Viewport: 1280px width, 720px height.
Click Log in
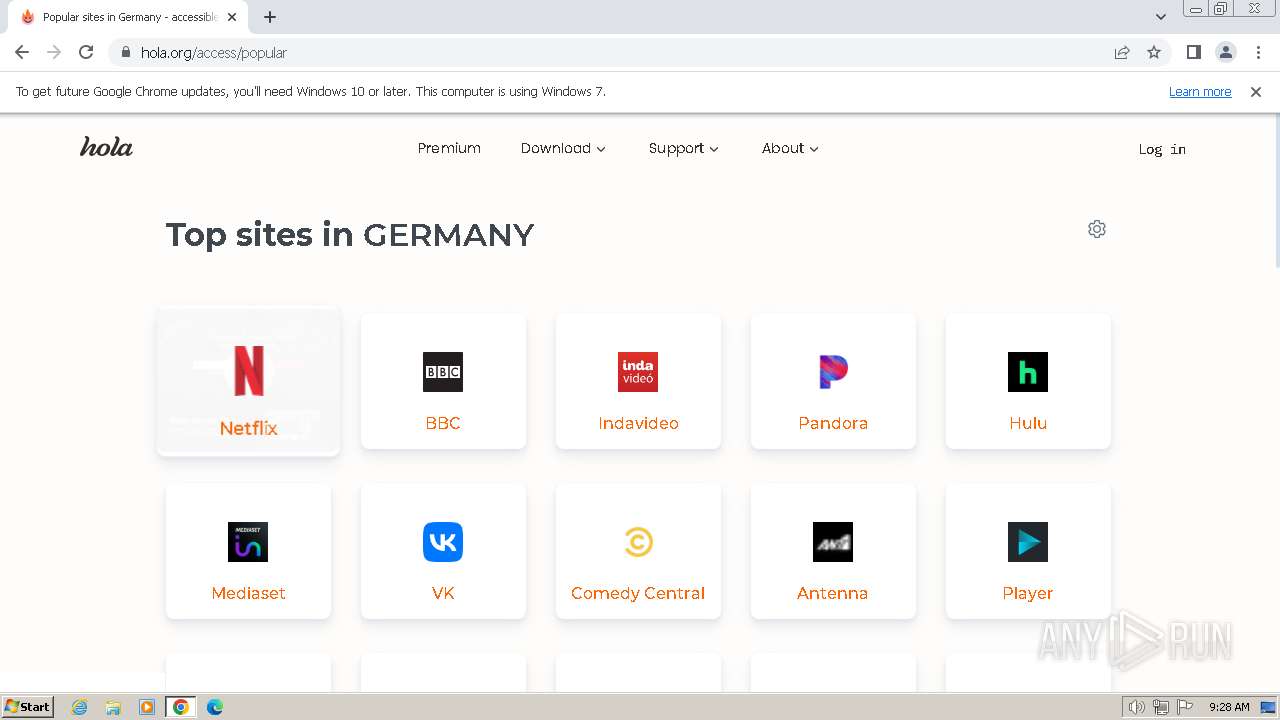(1162, 149)
